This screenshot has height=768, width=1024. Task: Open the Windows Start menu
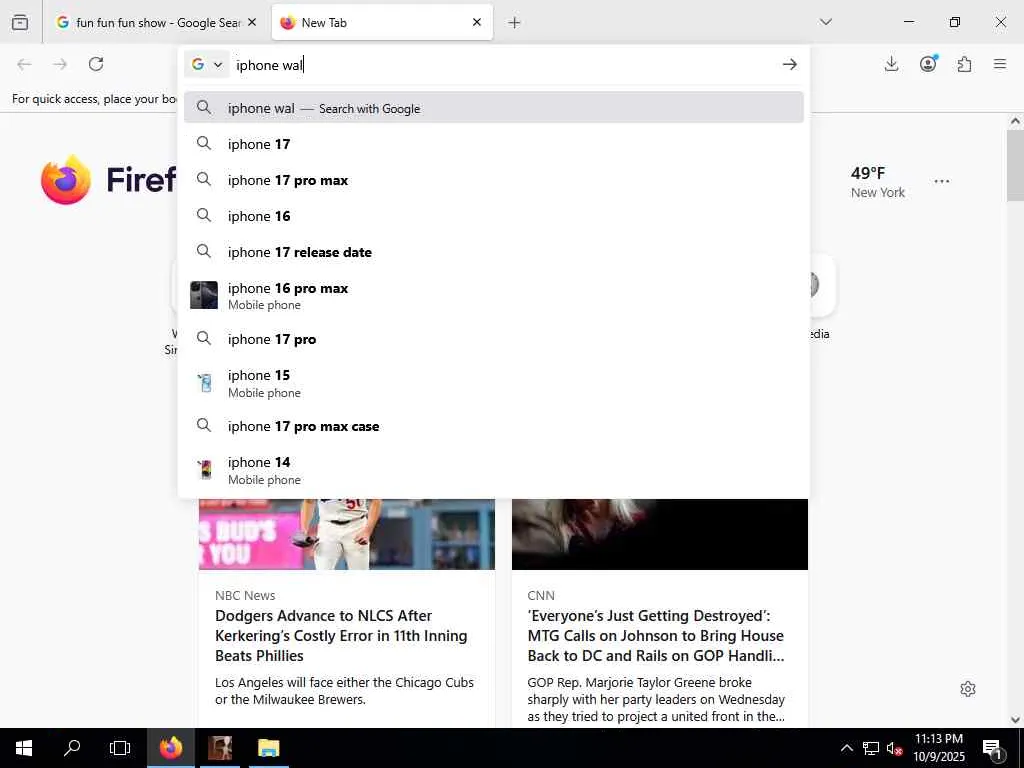point(24,748)
